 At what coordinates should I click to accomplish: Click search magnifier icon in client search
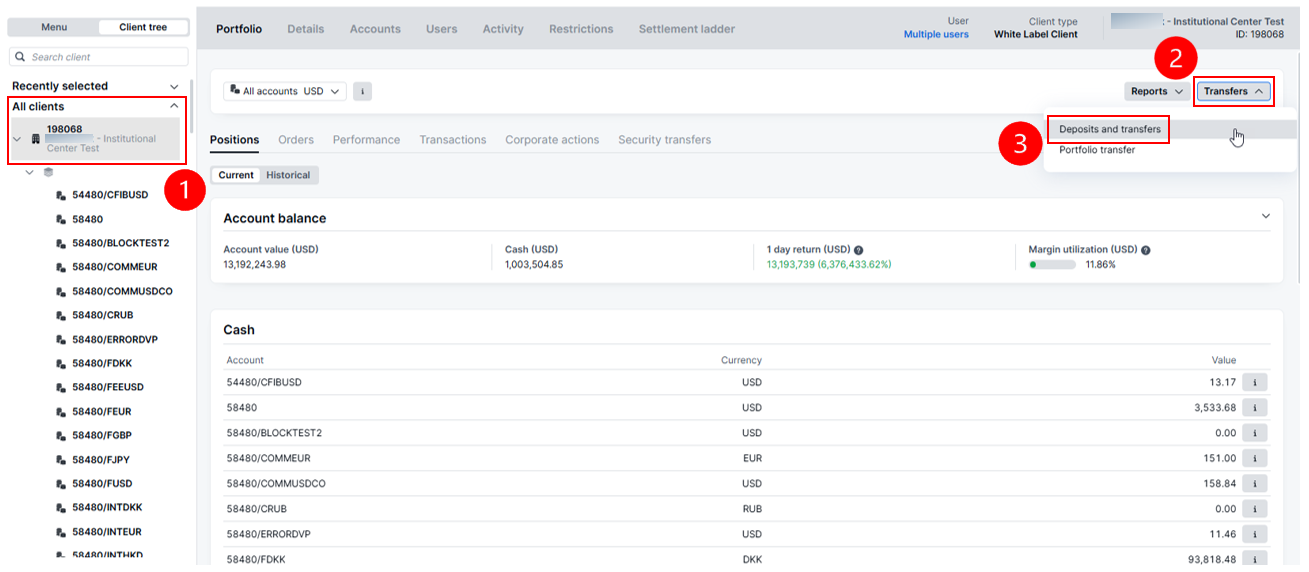coord(20,57)
